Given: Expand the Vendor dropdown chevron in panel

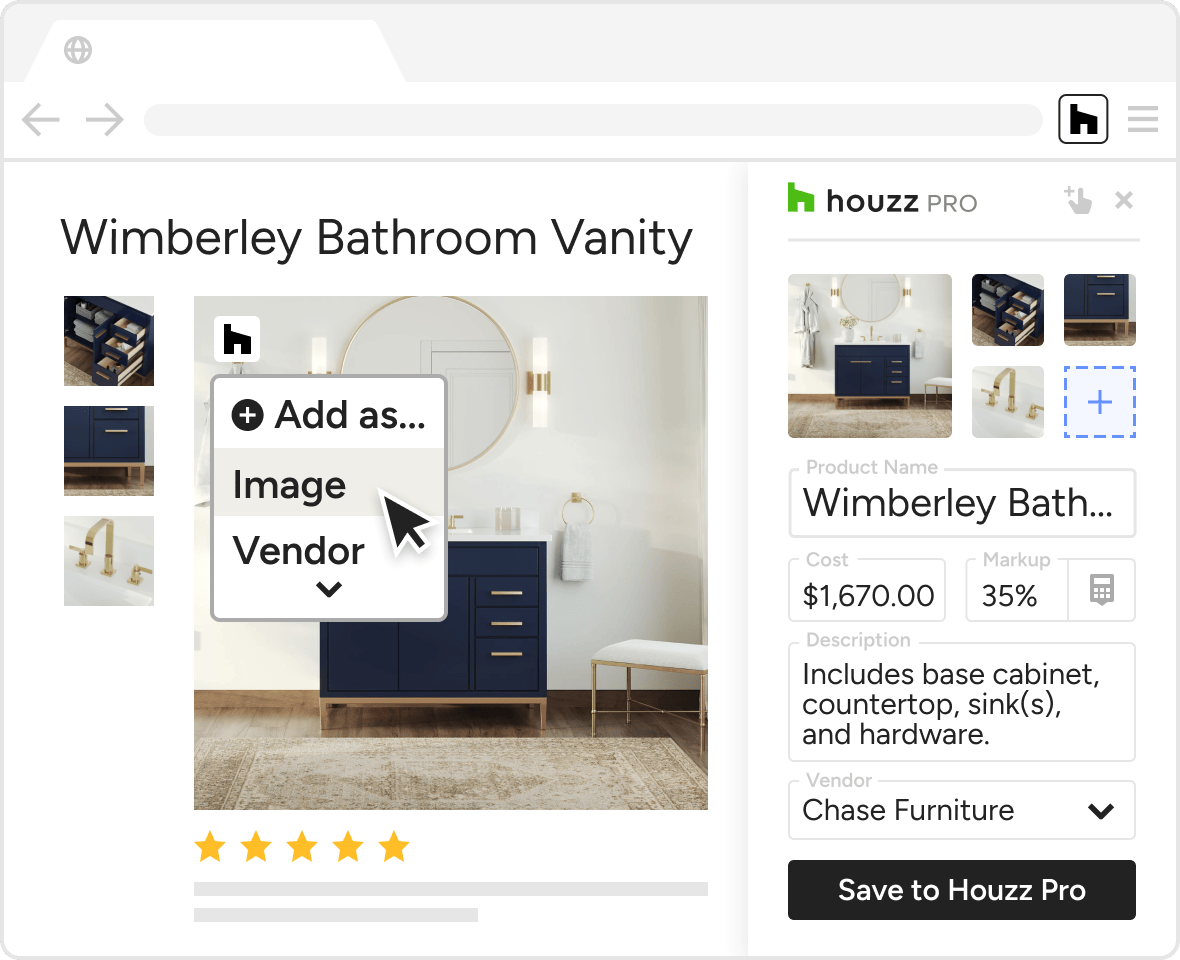Looking at the screenshot, I should tap(1100, 811).
